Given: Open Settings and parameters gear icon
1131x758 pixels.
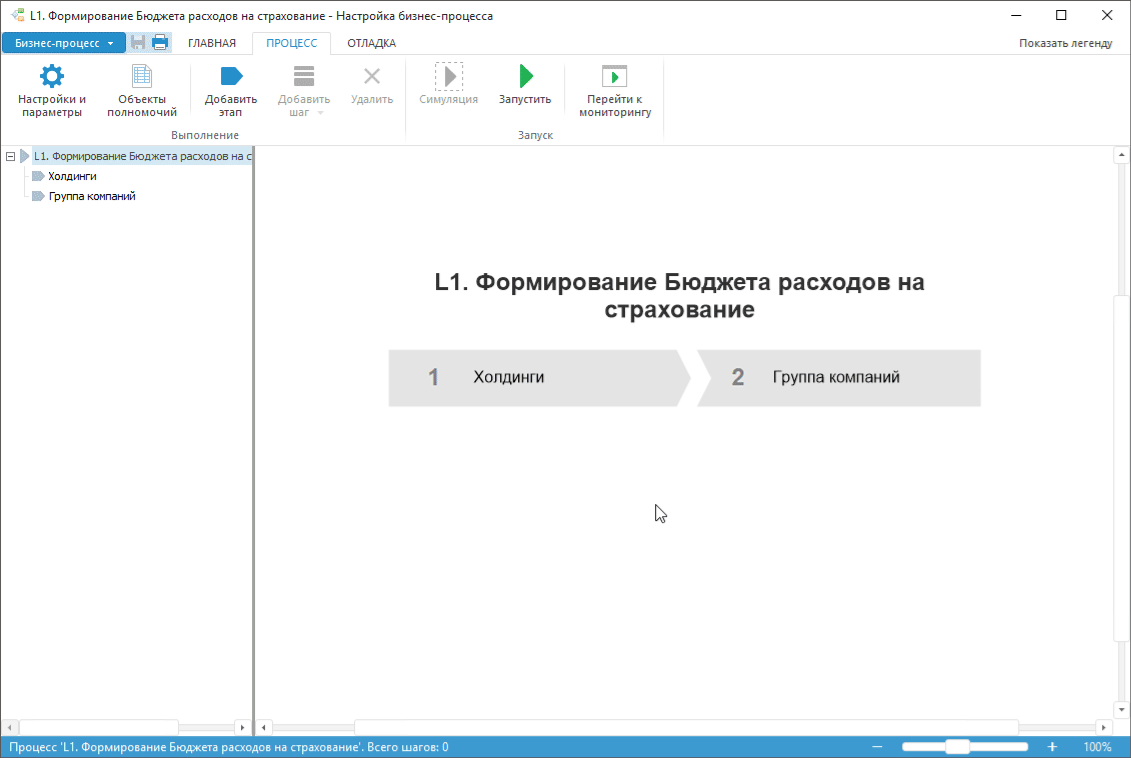Looking at the screenshot, I should [51, 77].
